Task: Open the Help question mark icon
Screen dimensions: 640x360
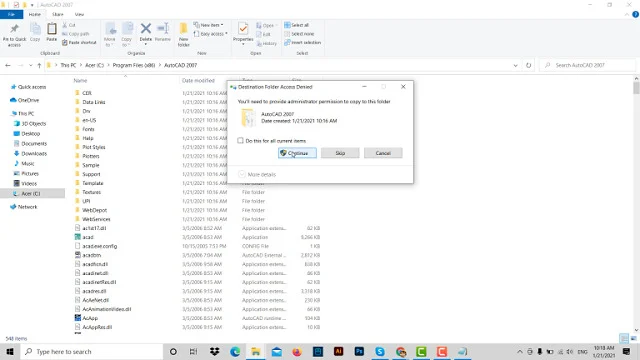Action: coord(635,14)
